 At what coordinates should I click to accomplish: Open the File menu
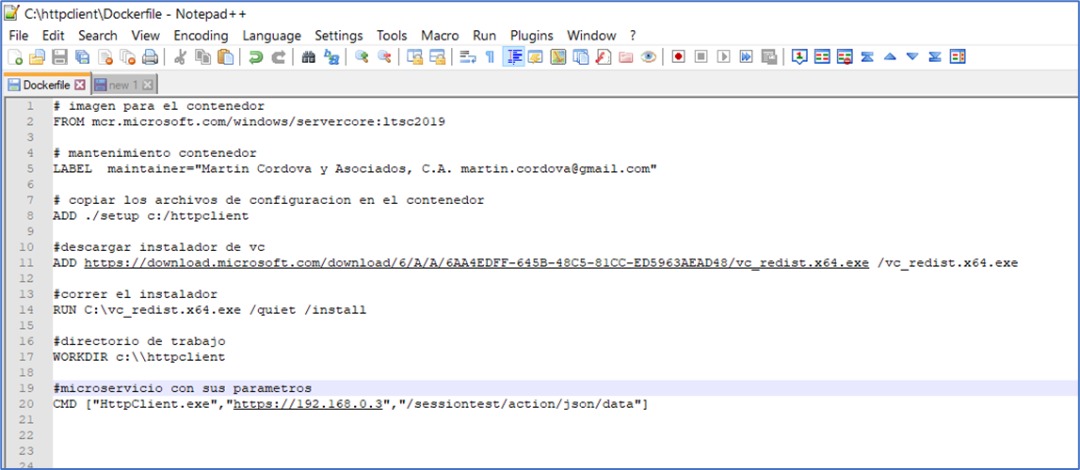click(19, 35)
